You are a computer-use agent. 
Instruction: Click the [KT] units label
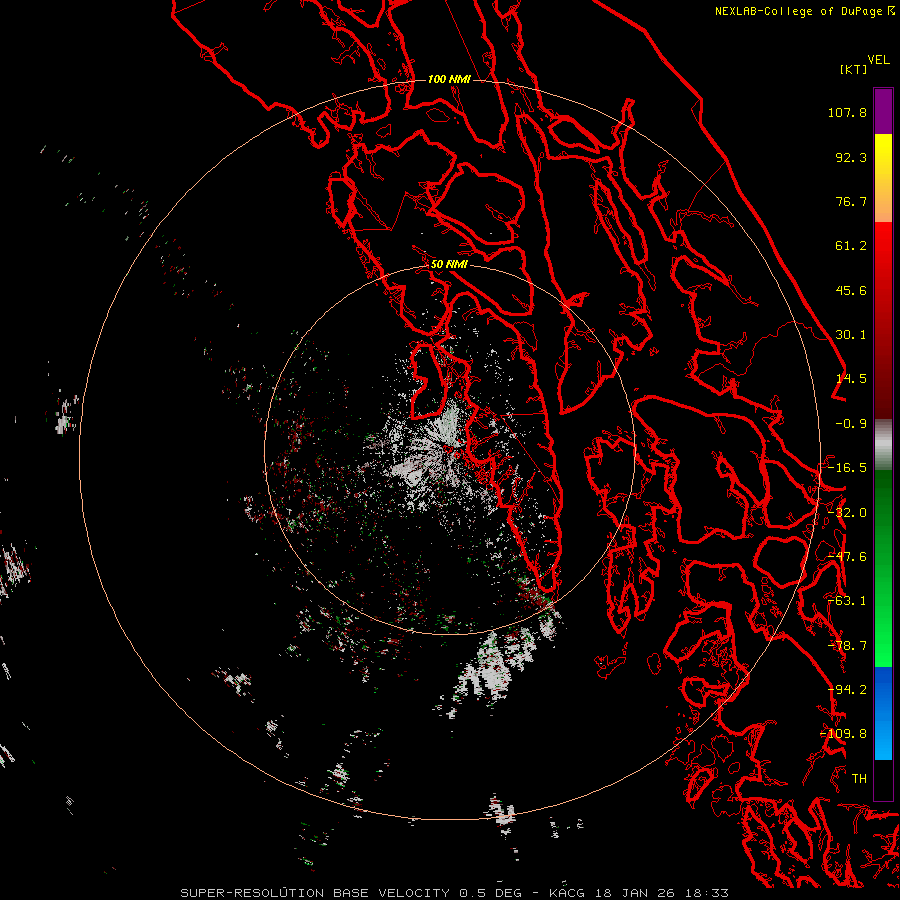(x=854, y=69)
